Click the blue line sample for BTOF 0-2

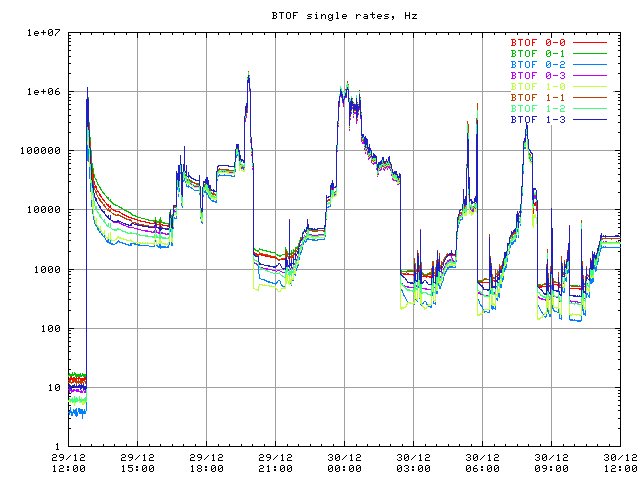(590, 64)
